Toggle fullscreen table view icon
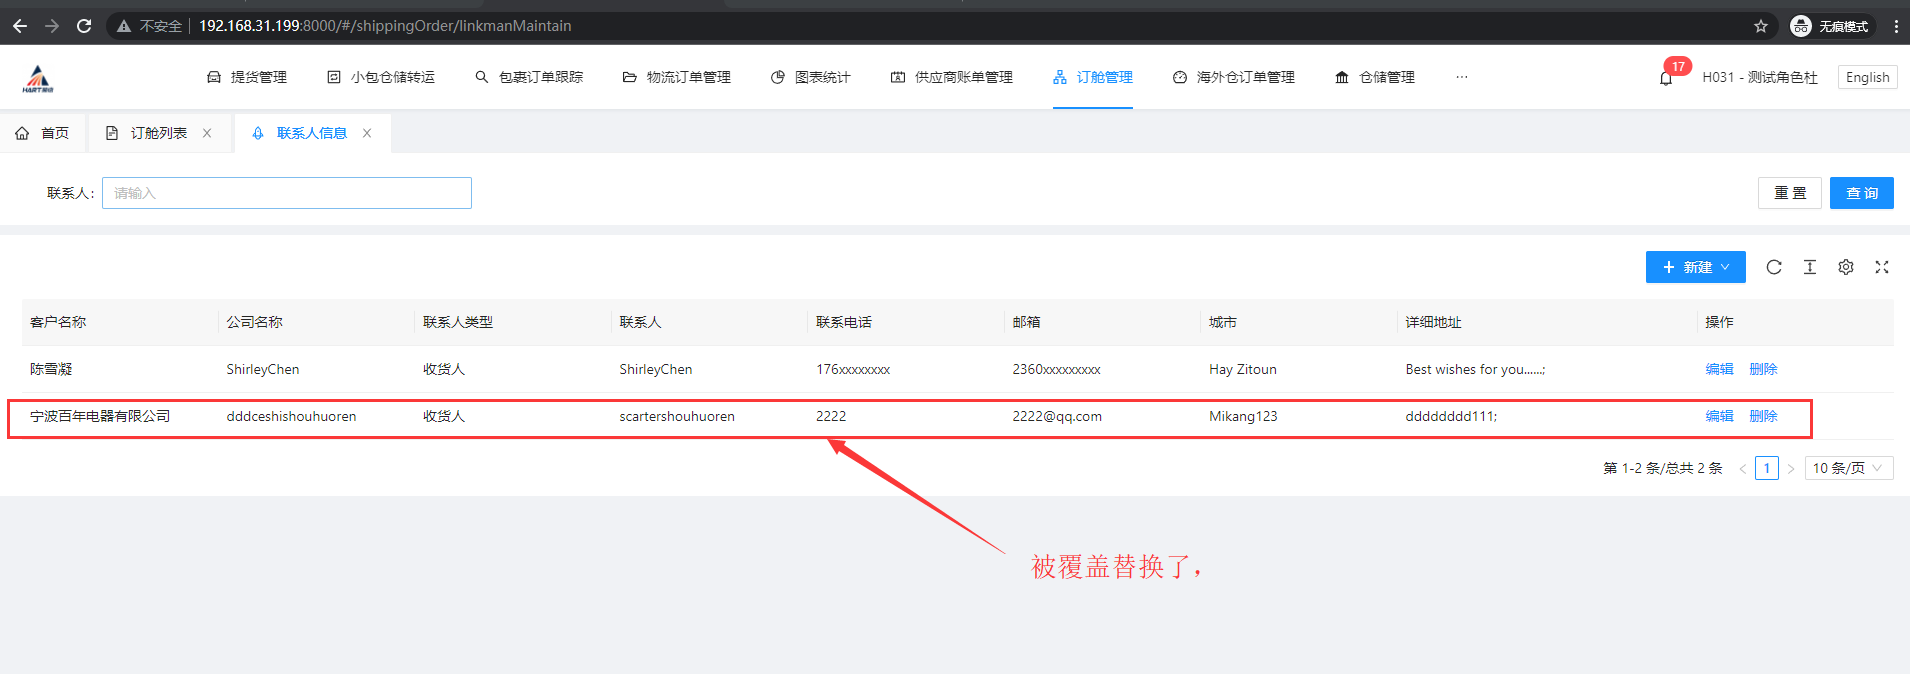The image size is (1910, 674). click(x=1882, y=267)
